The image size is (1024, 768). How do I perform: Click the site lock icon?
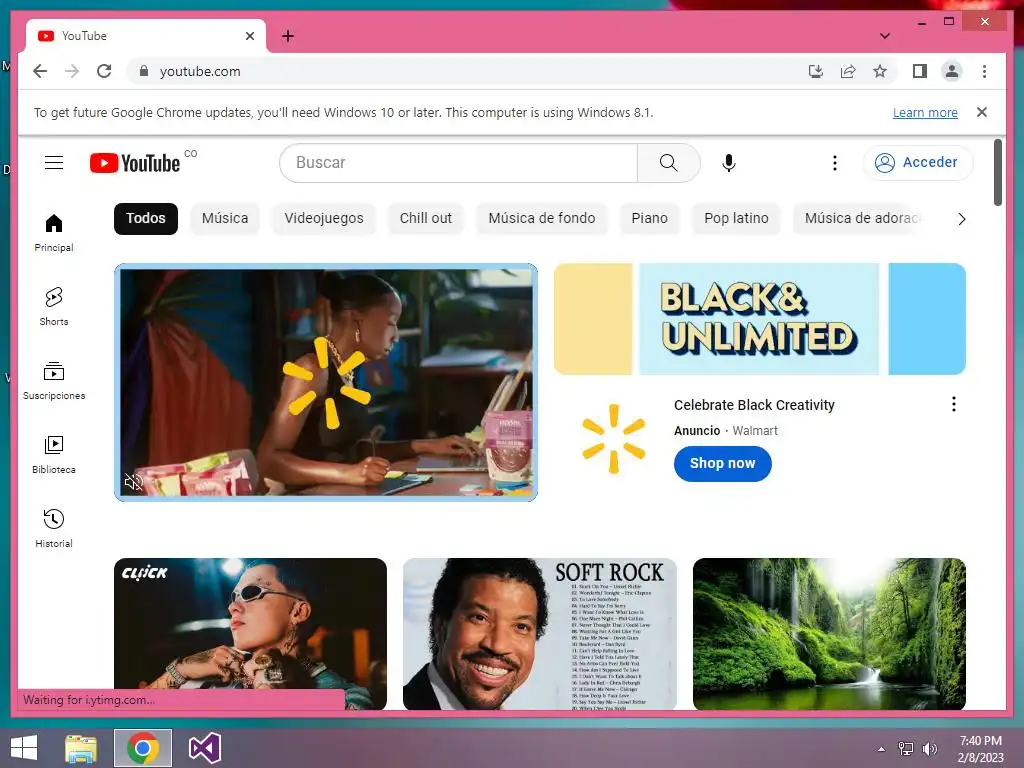[144, 71]
